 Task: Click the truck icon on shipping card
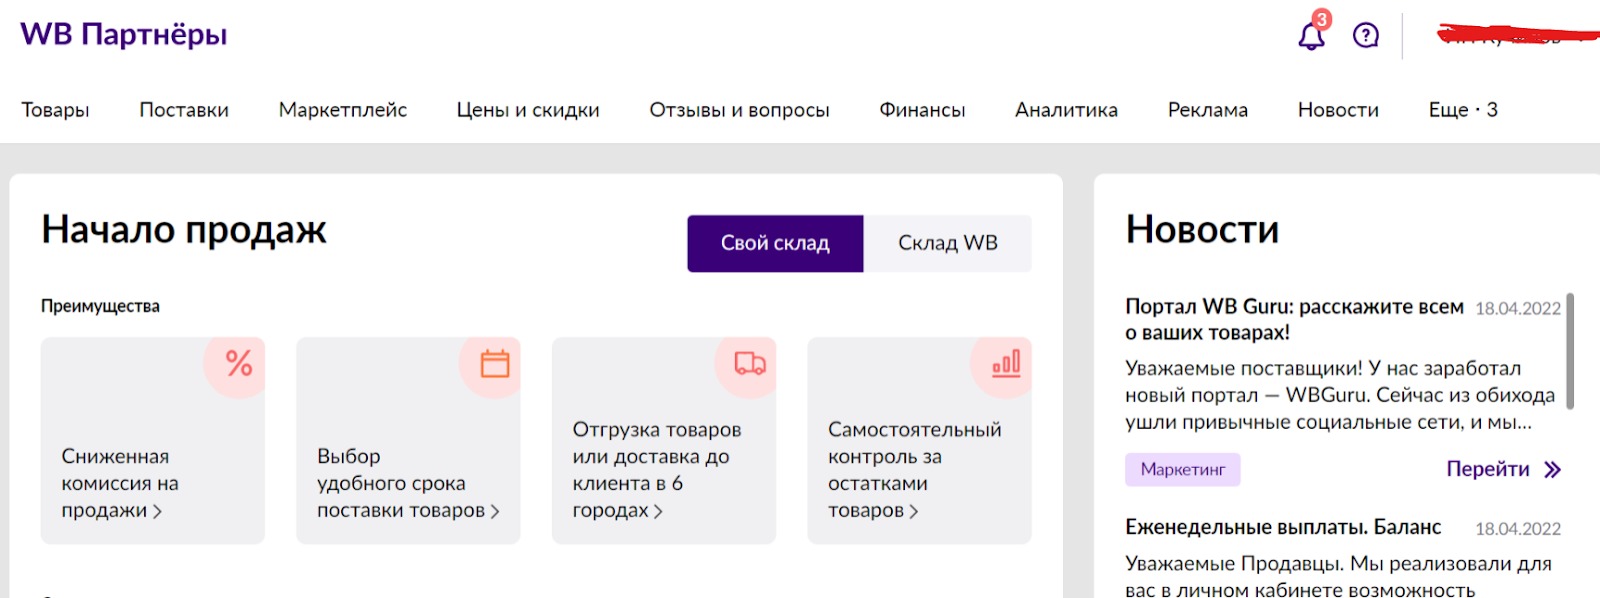coord(750,363)
